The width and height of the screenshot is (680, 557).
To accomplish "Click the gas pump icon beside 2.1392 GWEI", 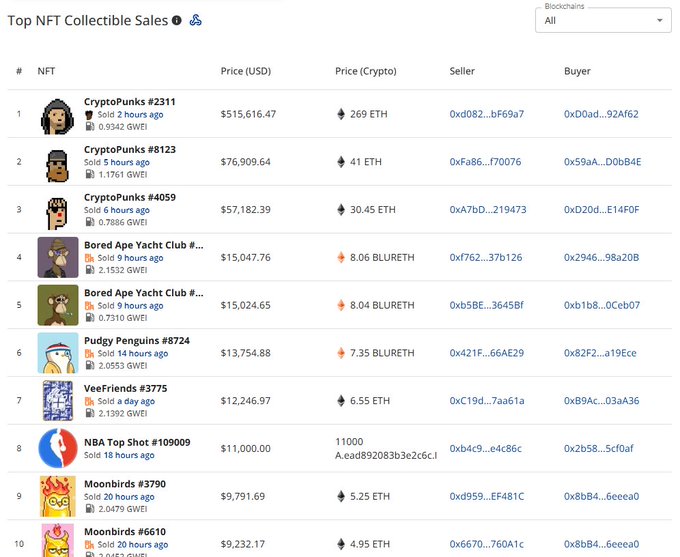I will tap(90, 413).
